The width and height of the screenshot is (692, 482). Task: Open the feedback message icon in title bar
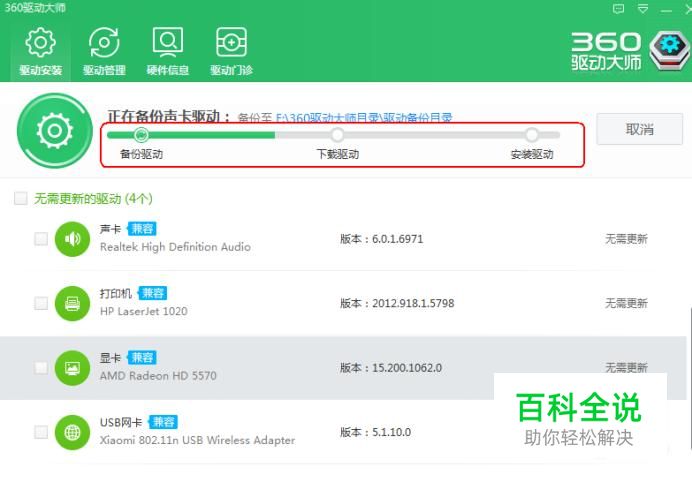[x=618, y=8]
